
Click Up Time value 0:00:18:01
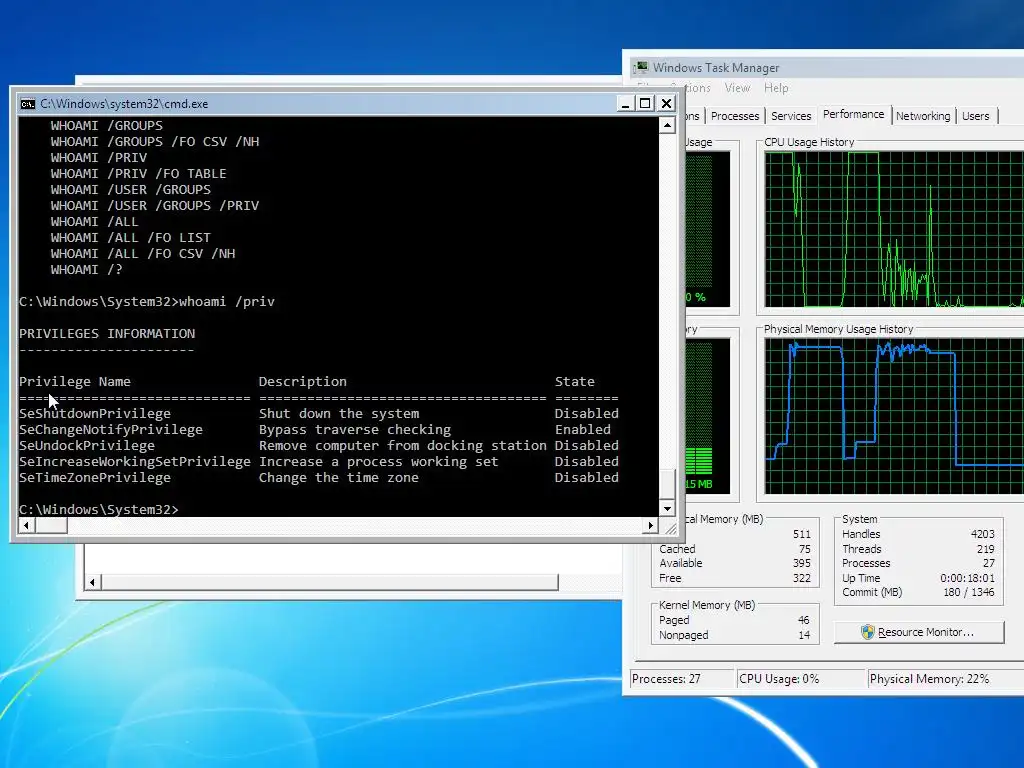(967, 578)
